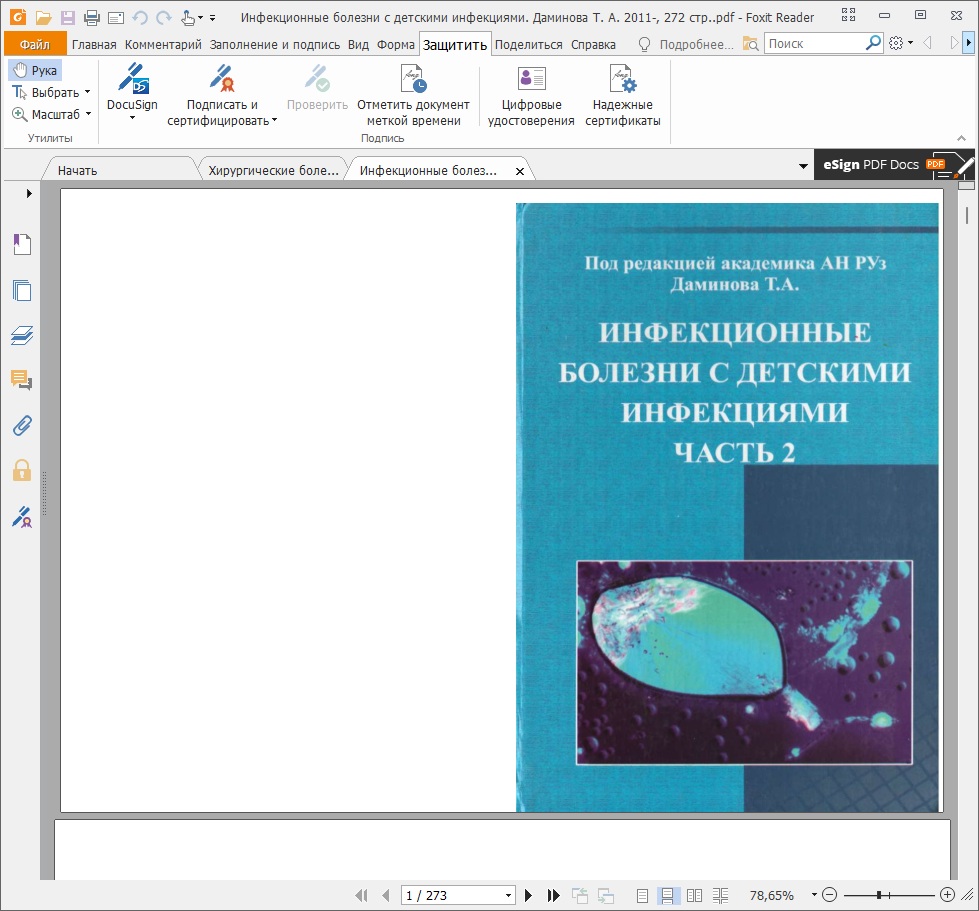Click the Print icon in the title bar

[92, 17]
